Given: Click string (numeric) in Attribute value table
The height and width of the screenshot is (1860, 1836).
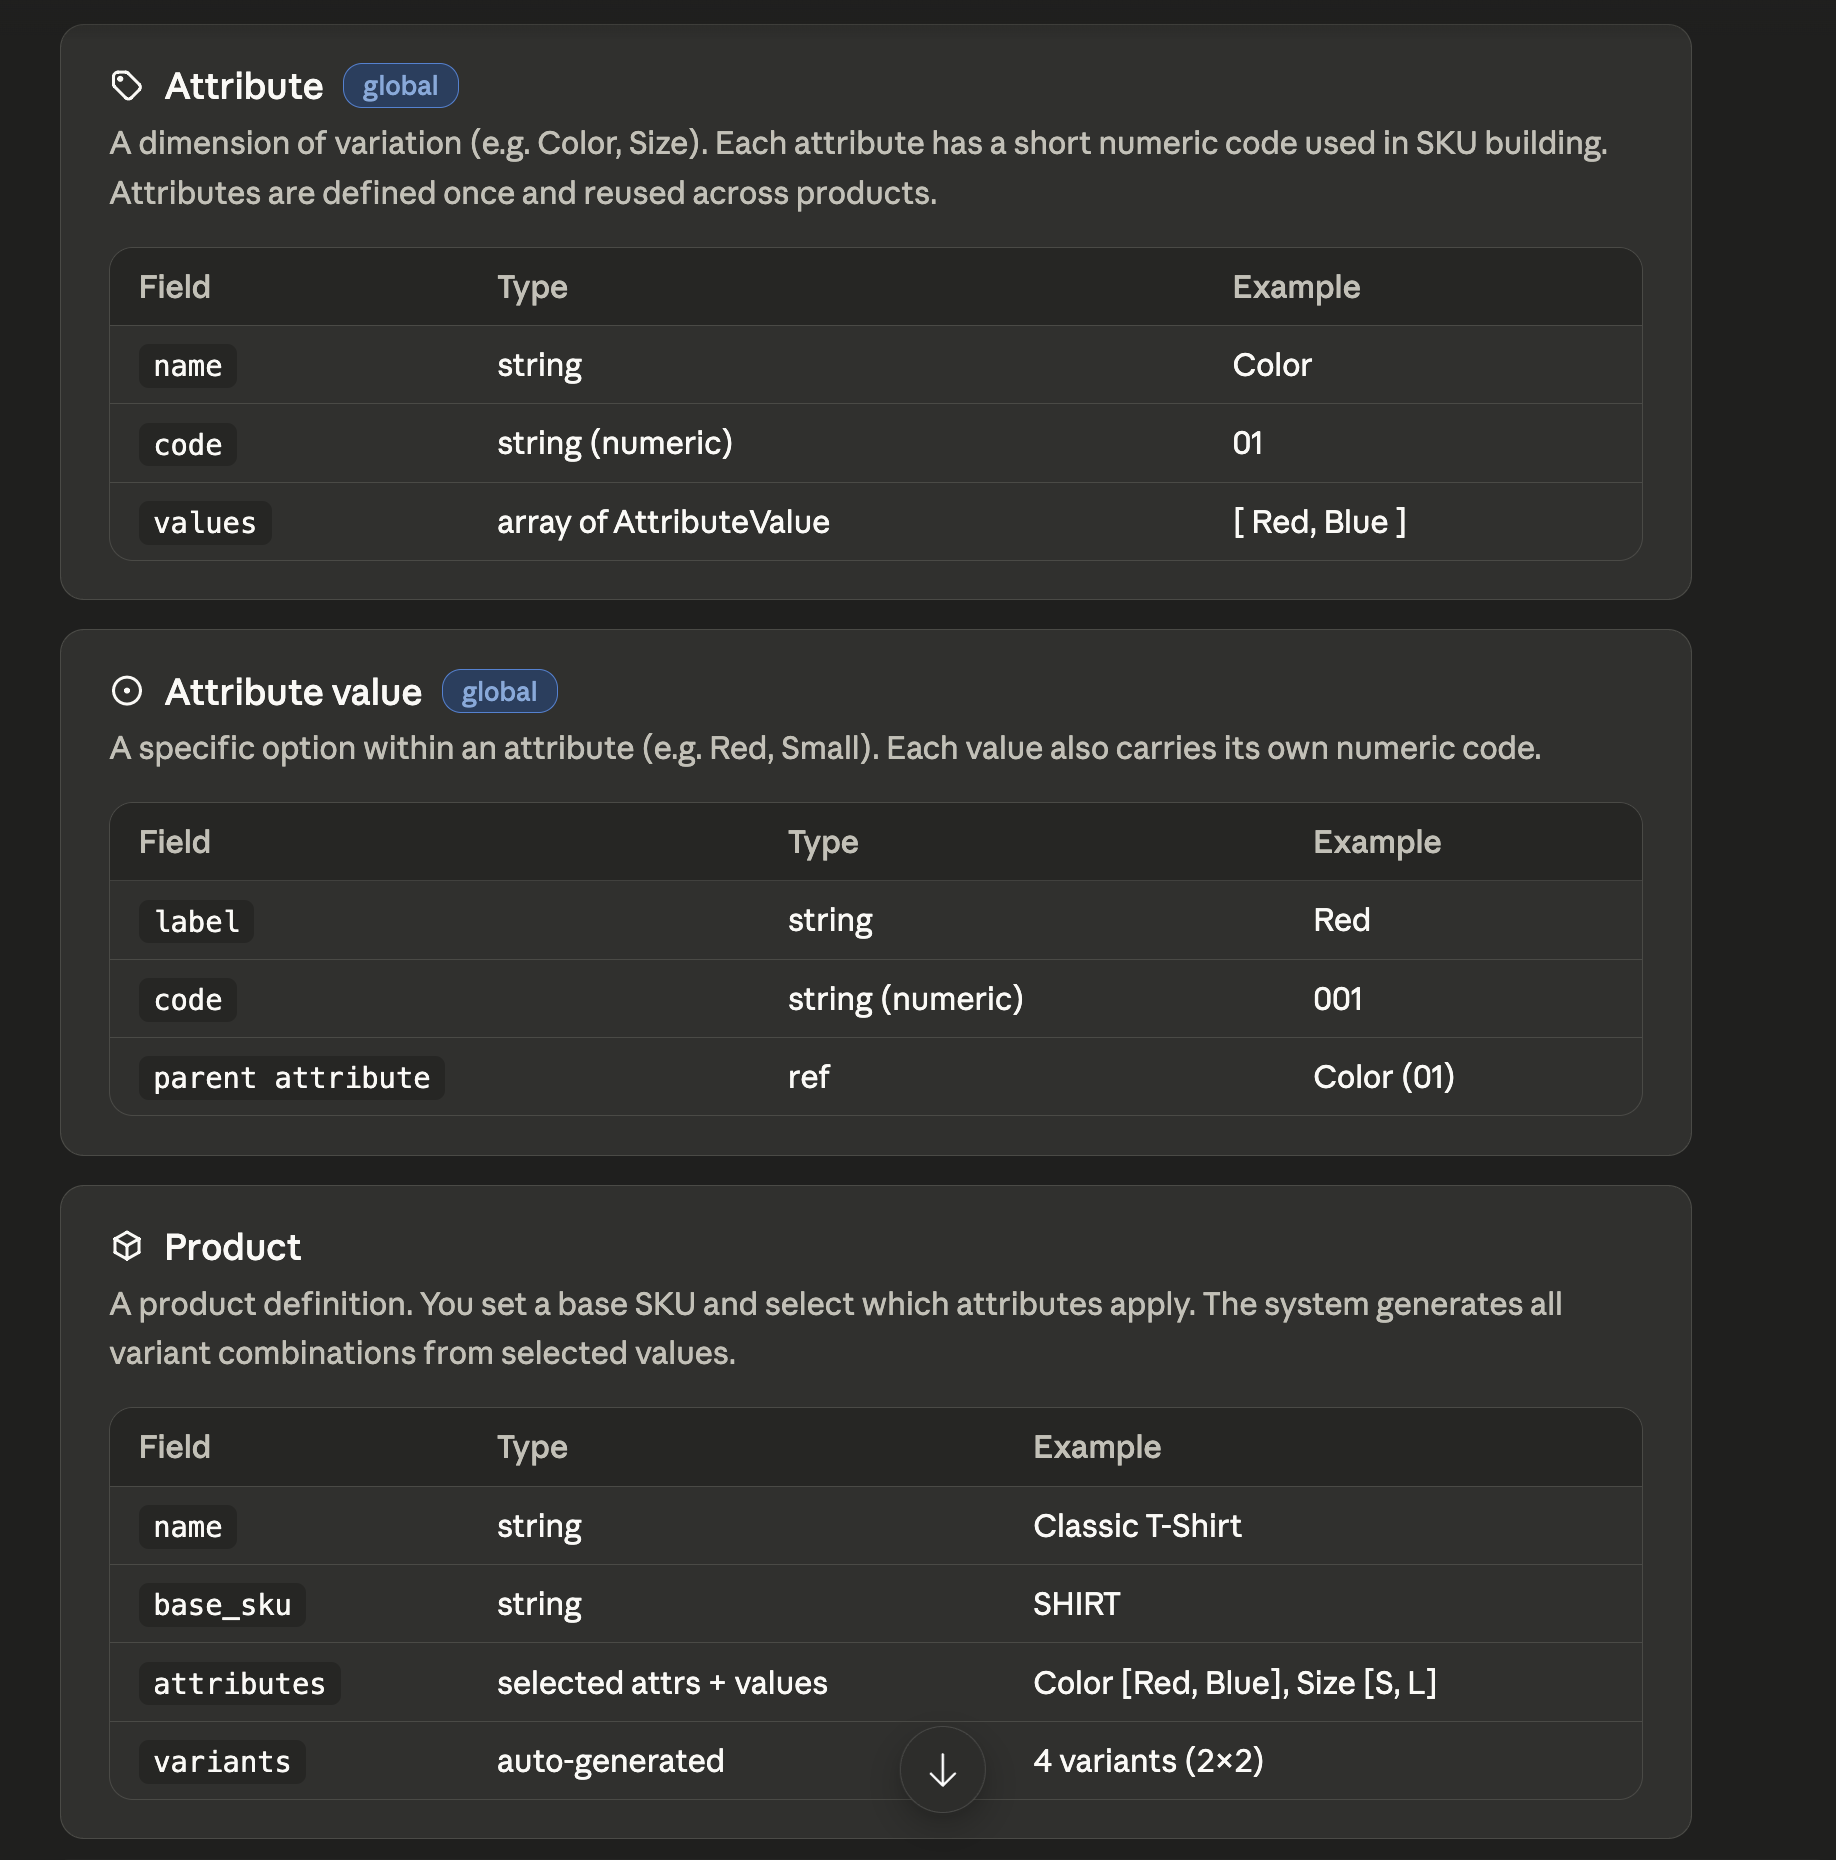Looking at the screenshot, I should (905, 998).
